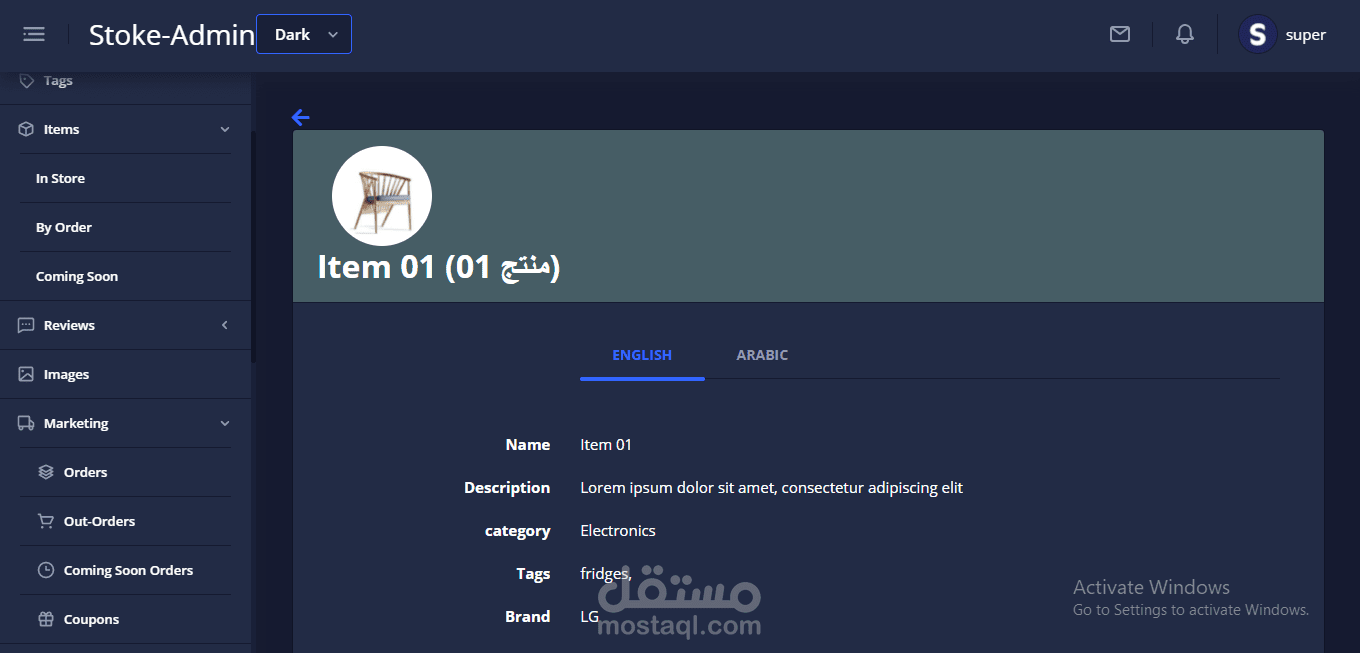Open the Coming Soon items link
The width and height of the screenshot is (1360, 653).
pos(77,276)
